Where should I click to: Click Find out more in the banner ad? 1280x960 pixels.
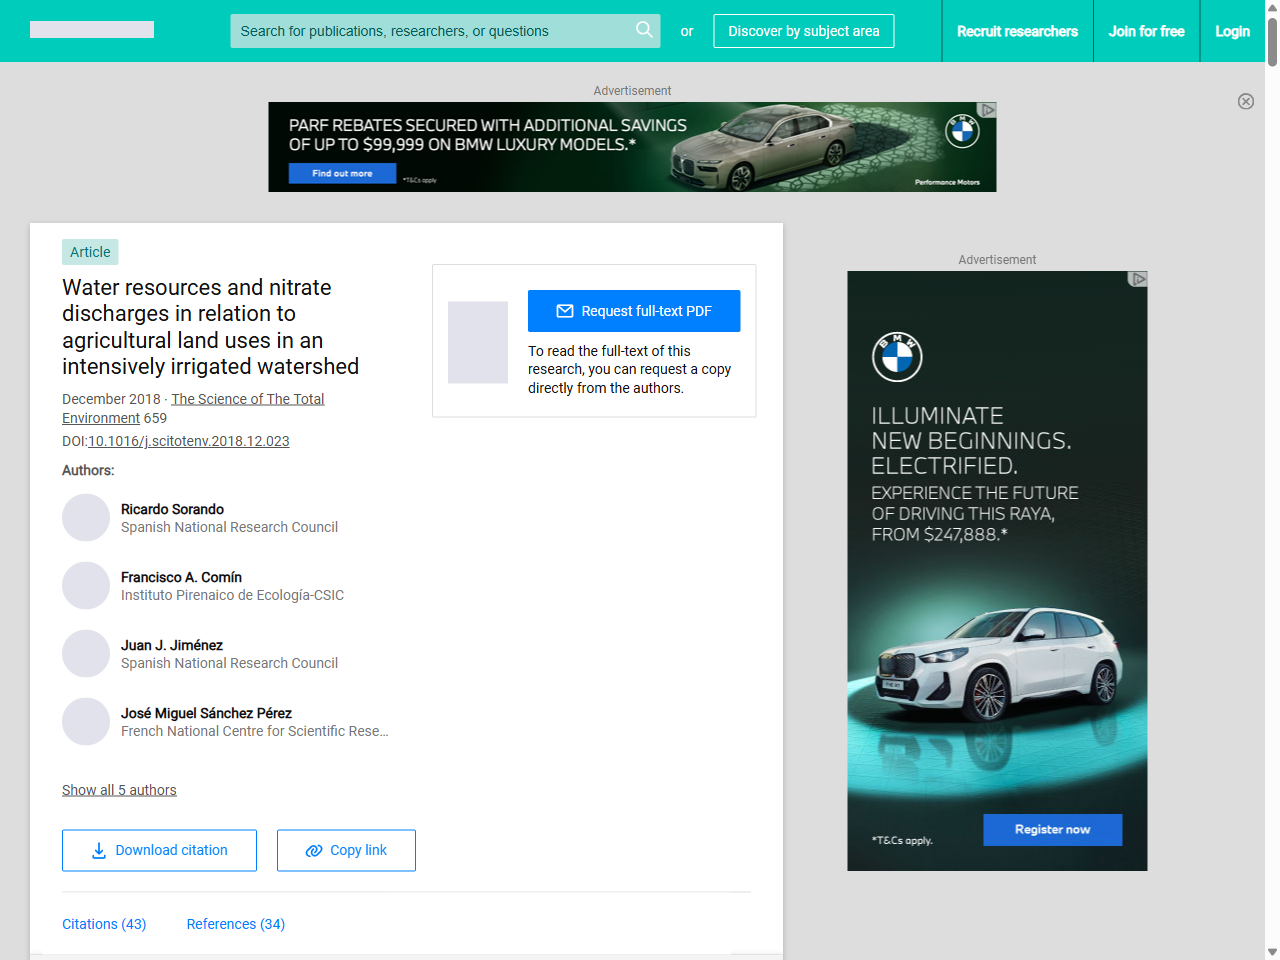point(342,173)
